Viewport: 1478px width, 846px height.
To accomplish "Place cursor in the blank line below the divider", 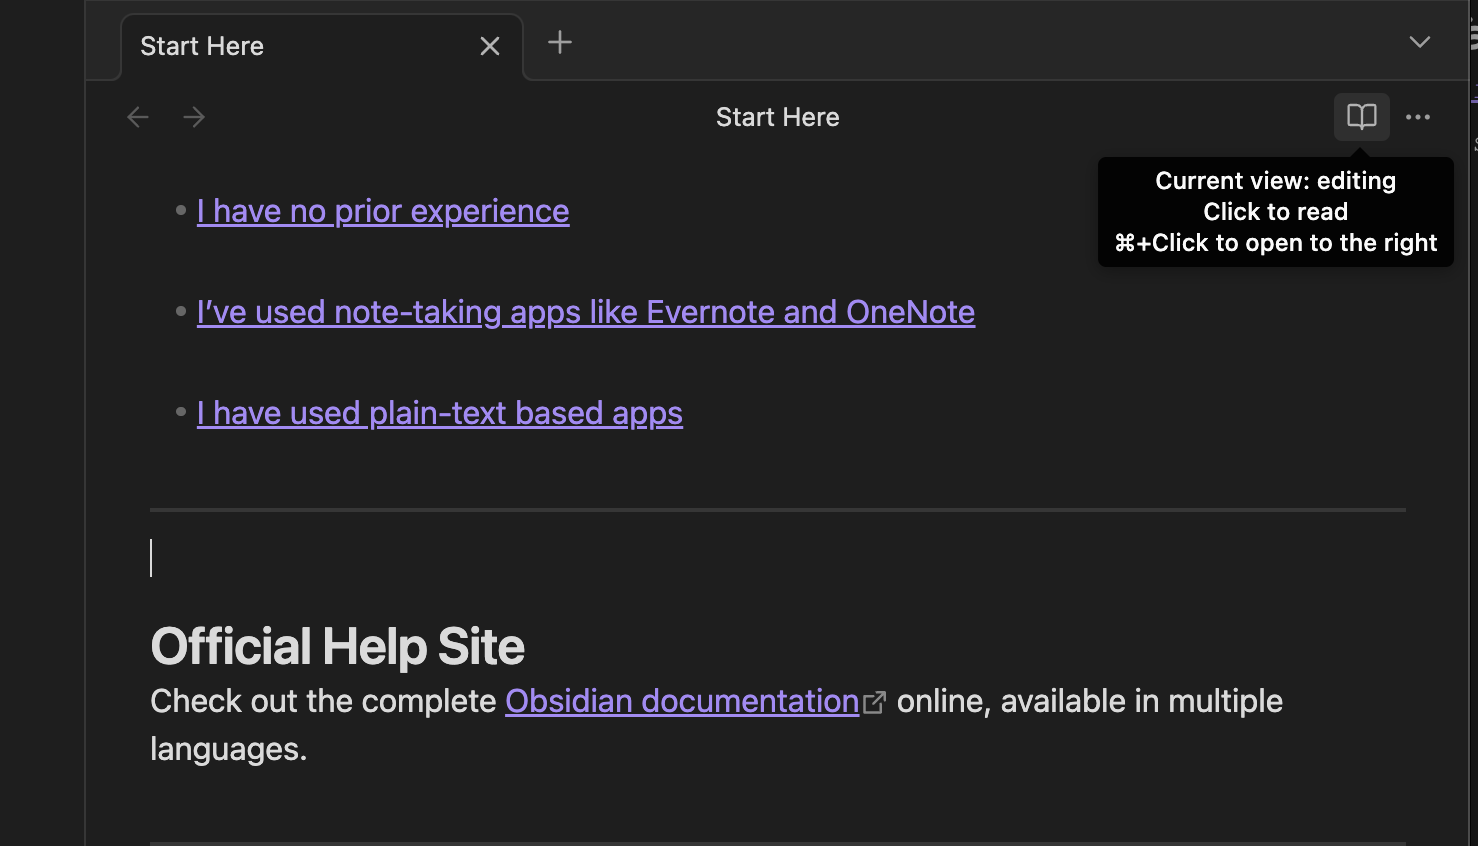I will point(400,557).
